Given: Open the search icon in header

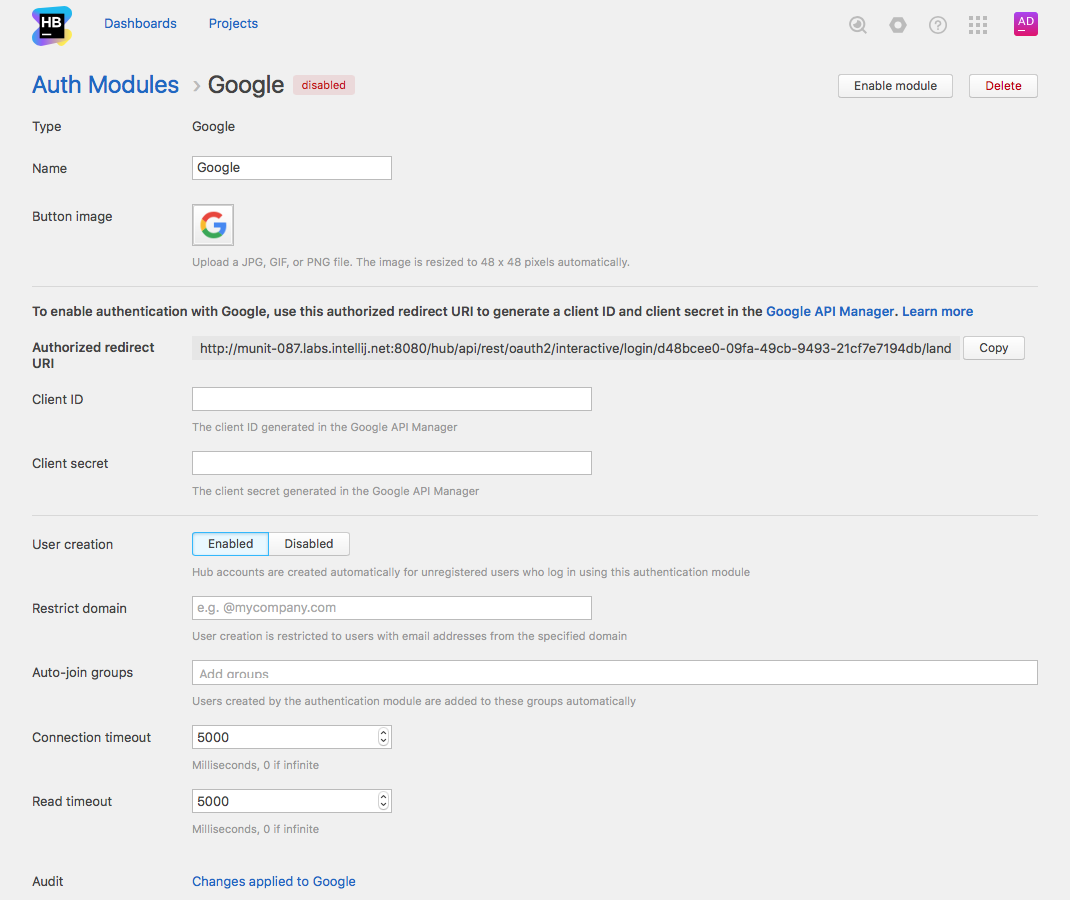Looking at the screenshot, I should [858, 25].
